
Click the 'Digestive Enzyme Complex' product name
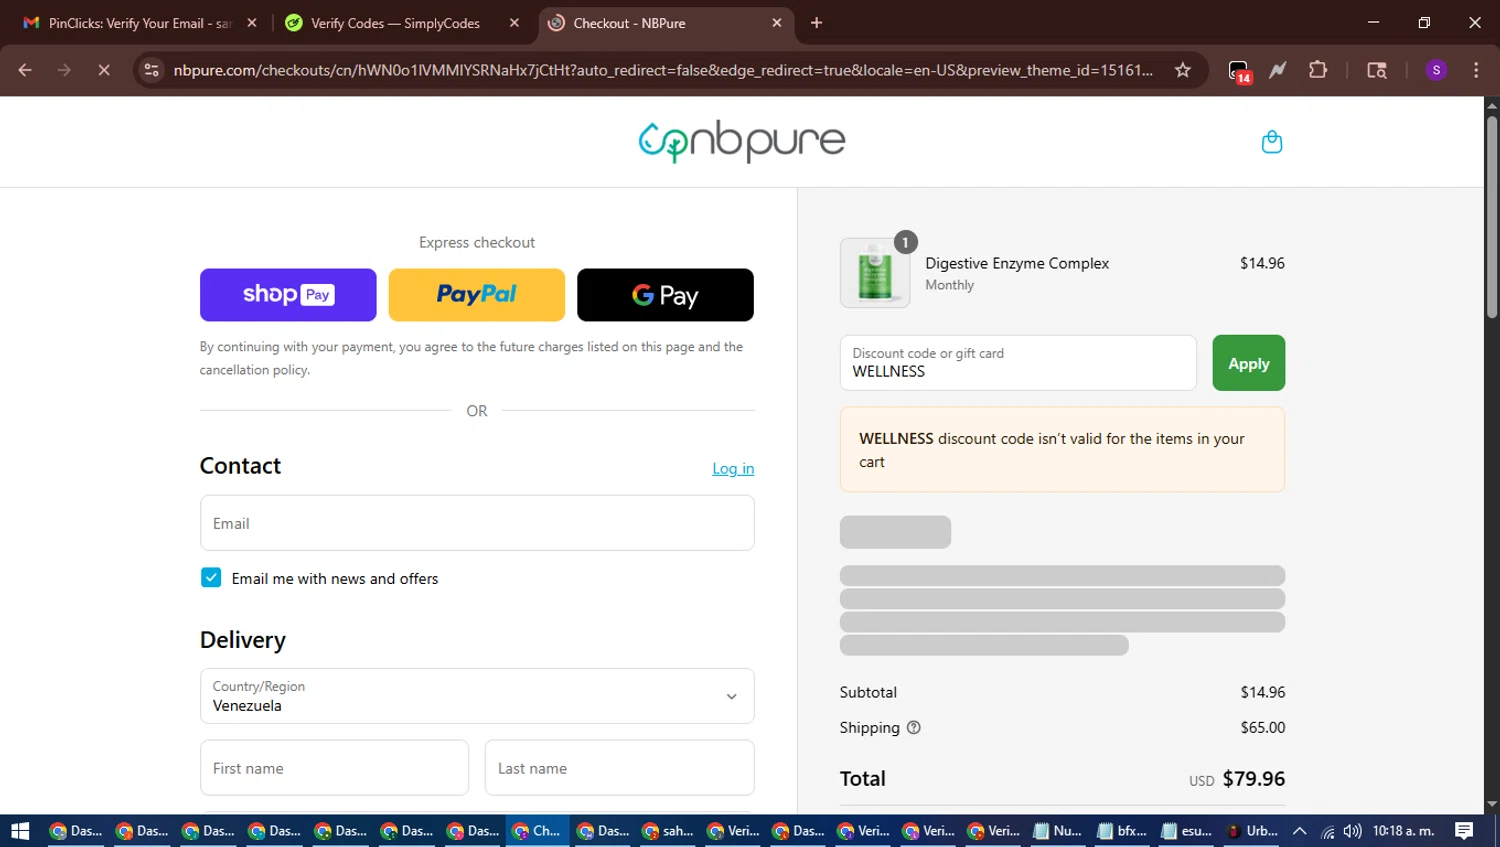[1017, 264]
